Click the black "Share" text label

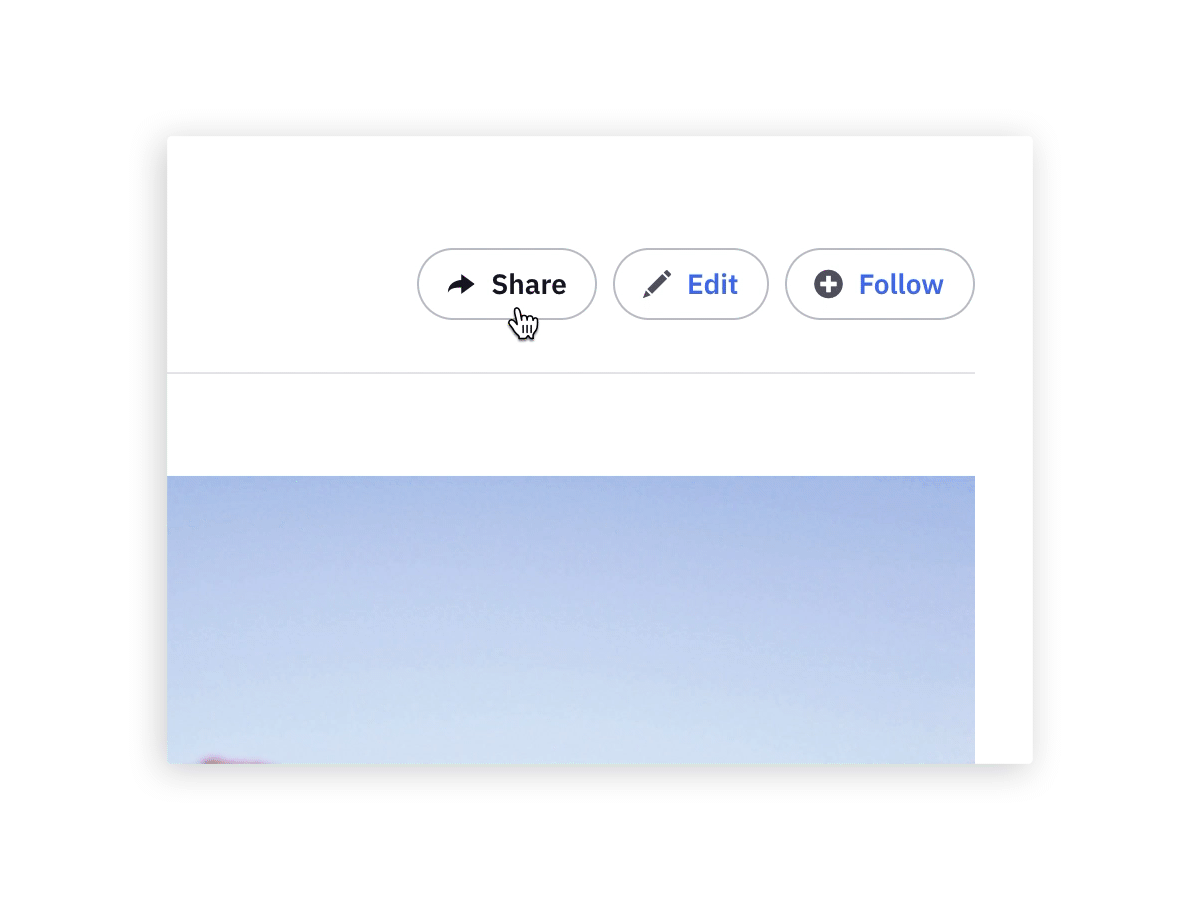tap(529, 284)
